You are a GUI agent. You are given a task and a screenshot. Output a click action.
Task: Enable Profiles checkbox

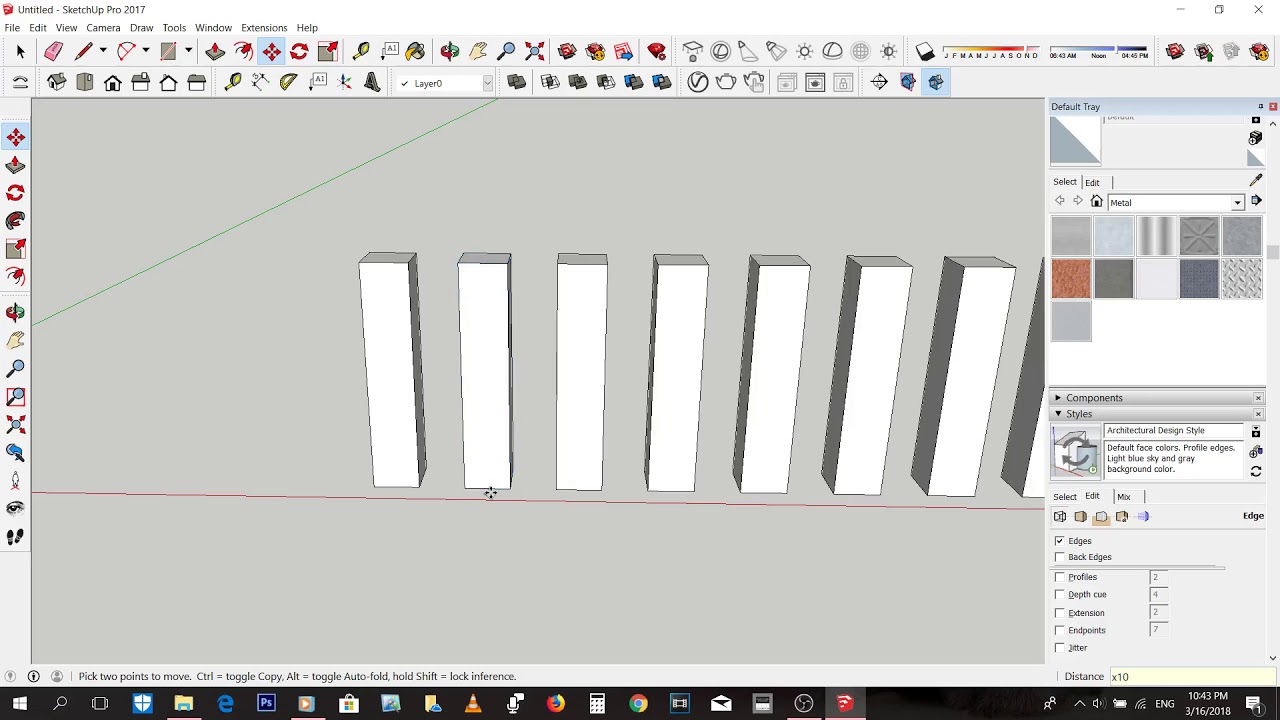[1059, 577]
